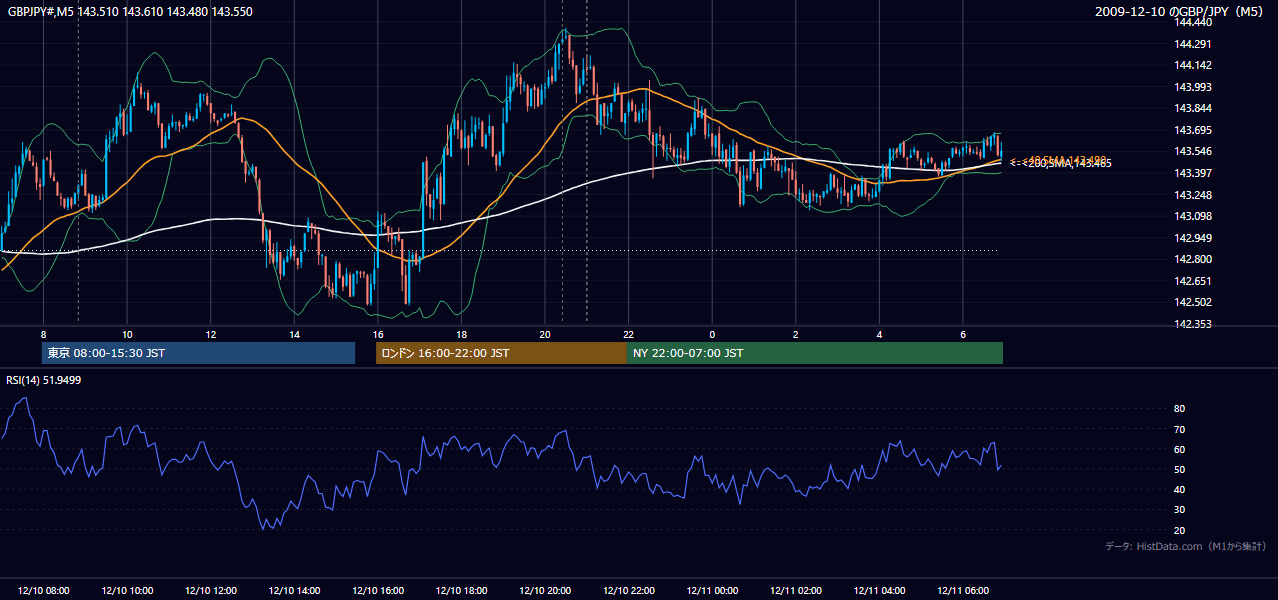Screen dimensions: 1278x600
Task: Click price axis label 142.800
Action: pos(1194,259)
